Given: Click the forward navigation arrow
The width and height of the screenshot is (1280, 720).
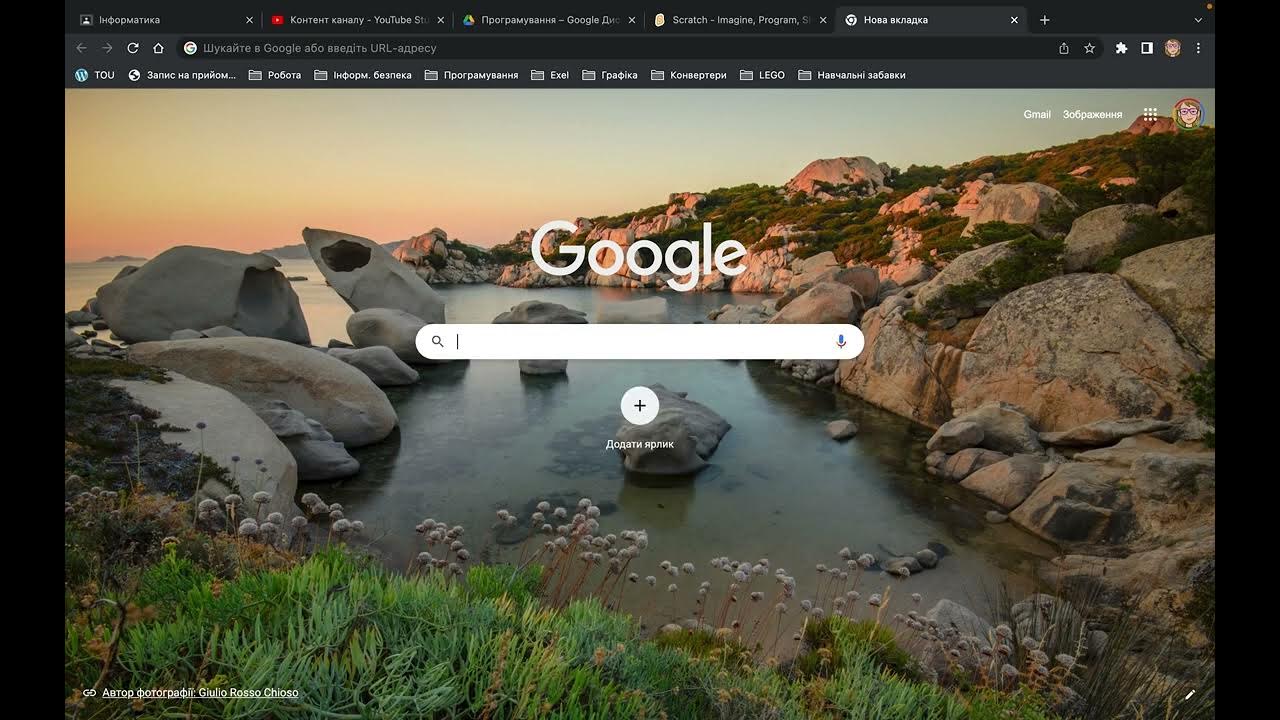Looking at the screenshot, I should (107, 48).
